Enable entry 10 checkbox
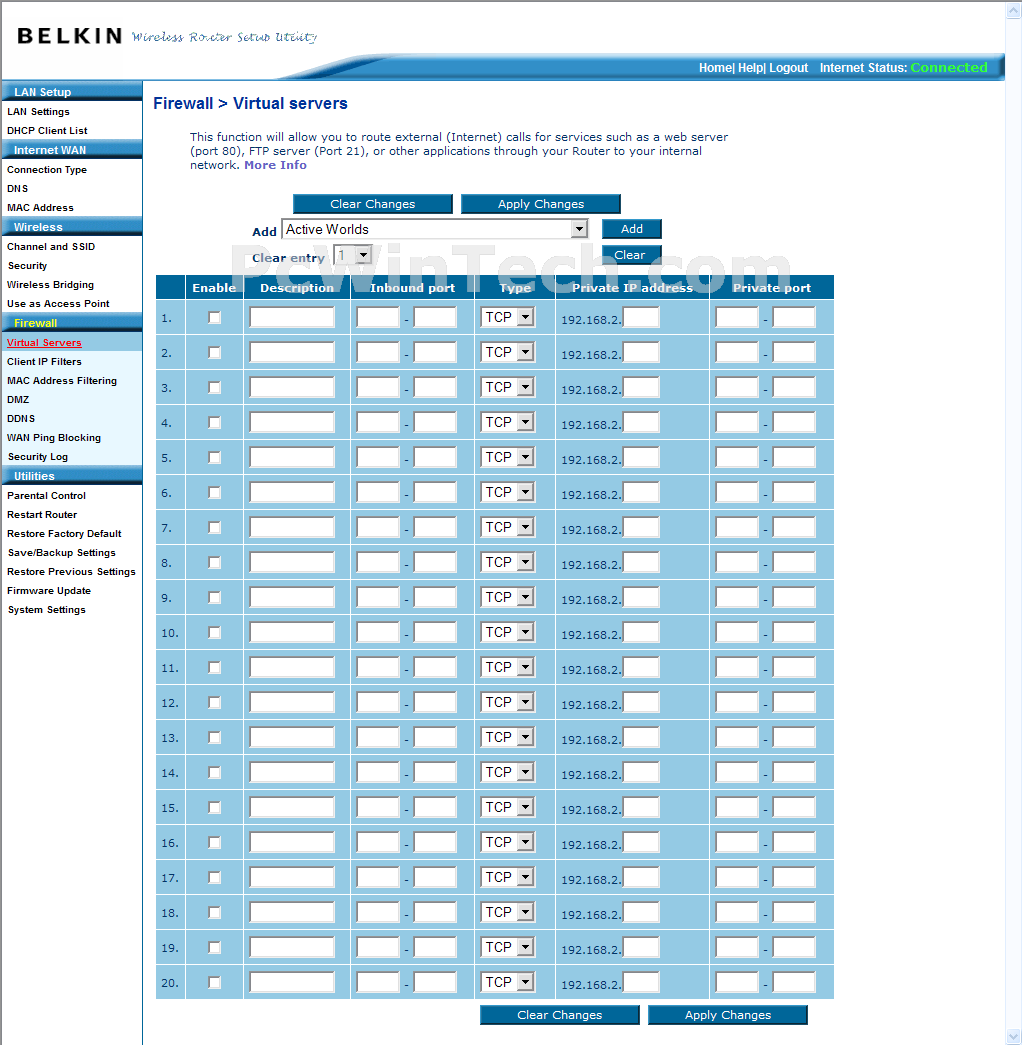 pos(214,632)
